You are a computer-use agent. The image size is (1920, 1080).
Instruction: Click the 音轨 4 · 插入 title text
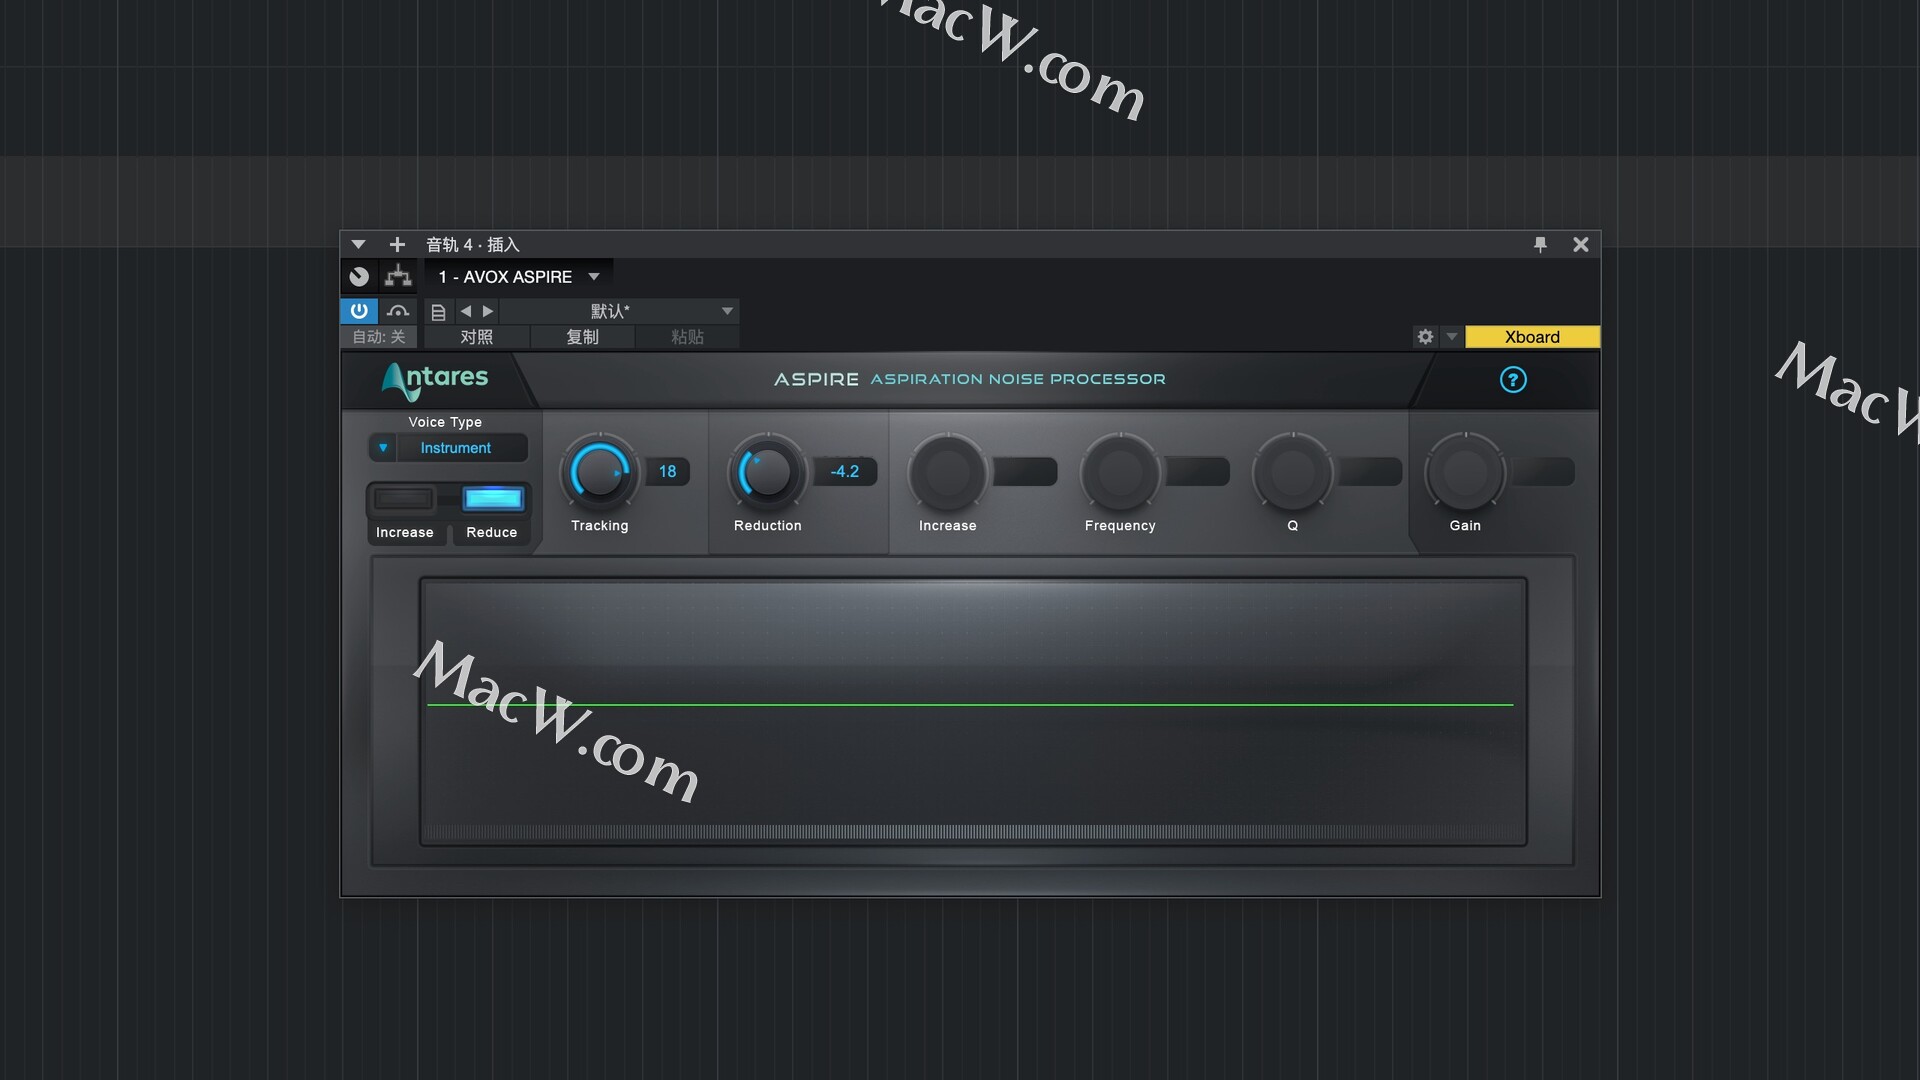pyautogui.click(x=473, y=245)
